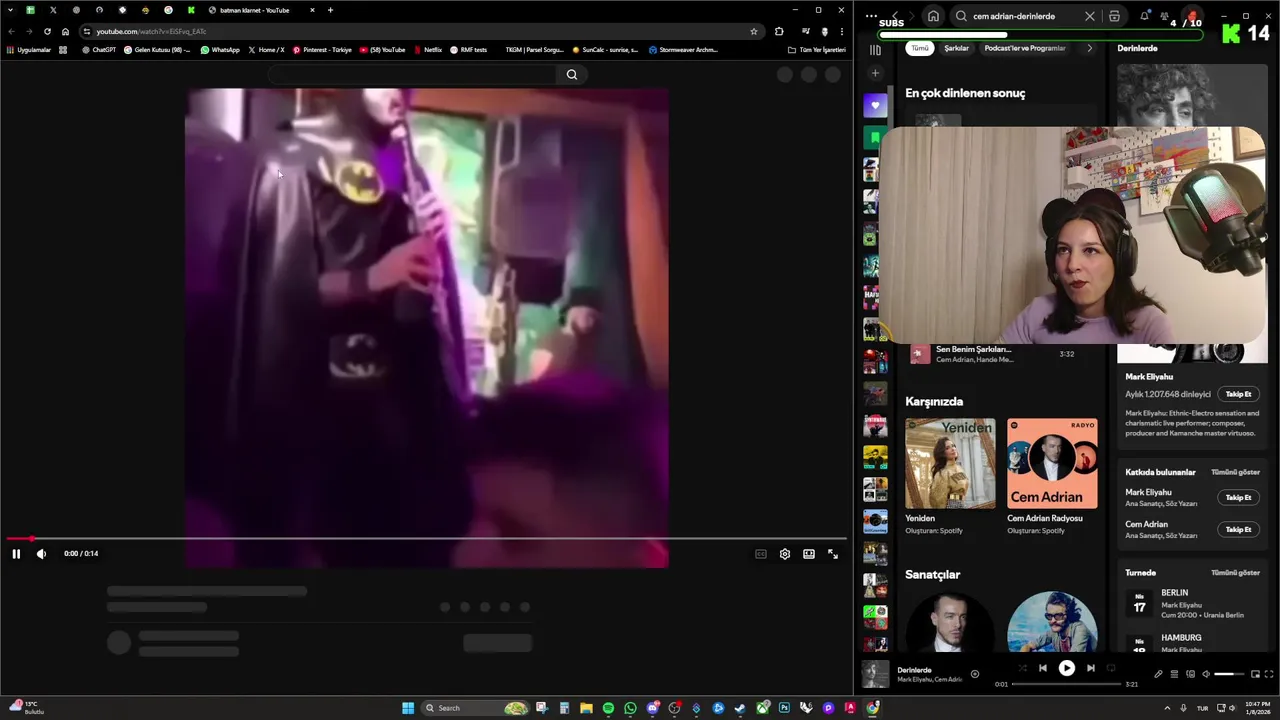Open a new Chrome tab

coord(330,10)
